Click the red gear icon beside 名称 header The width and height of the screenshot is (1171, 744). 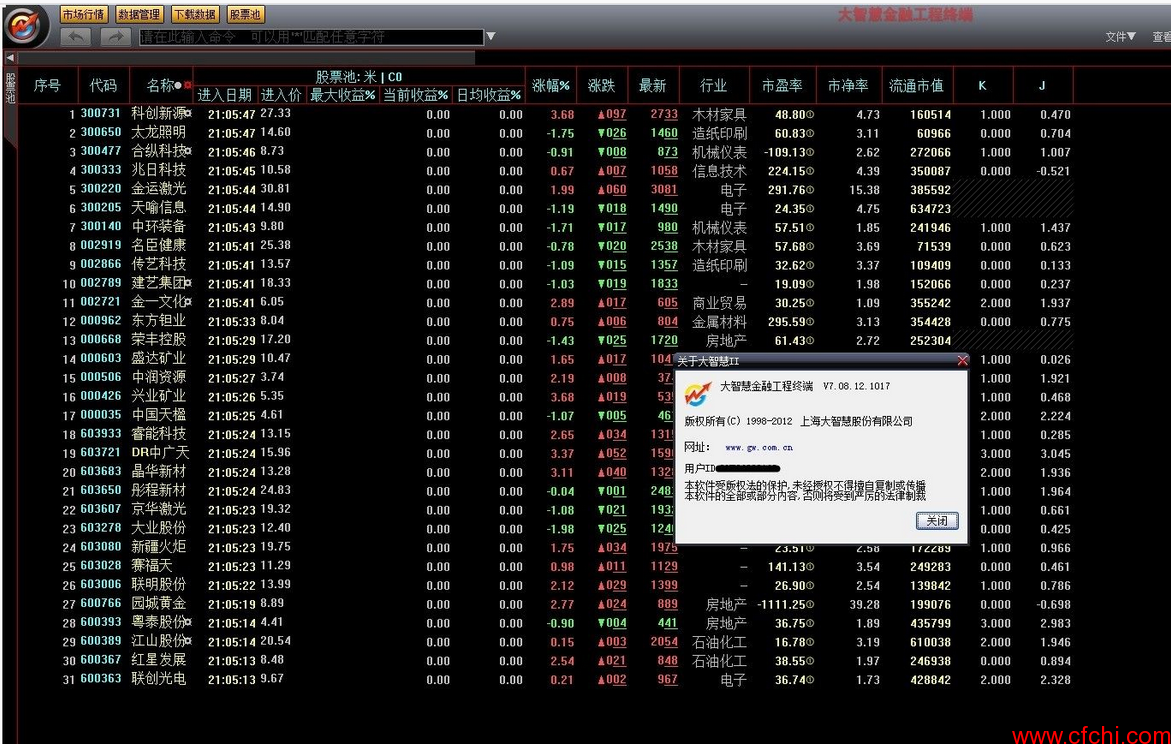point(187,85)
